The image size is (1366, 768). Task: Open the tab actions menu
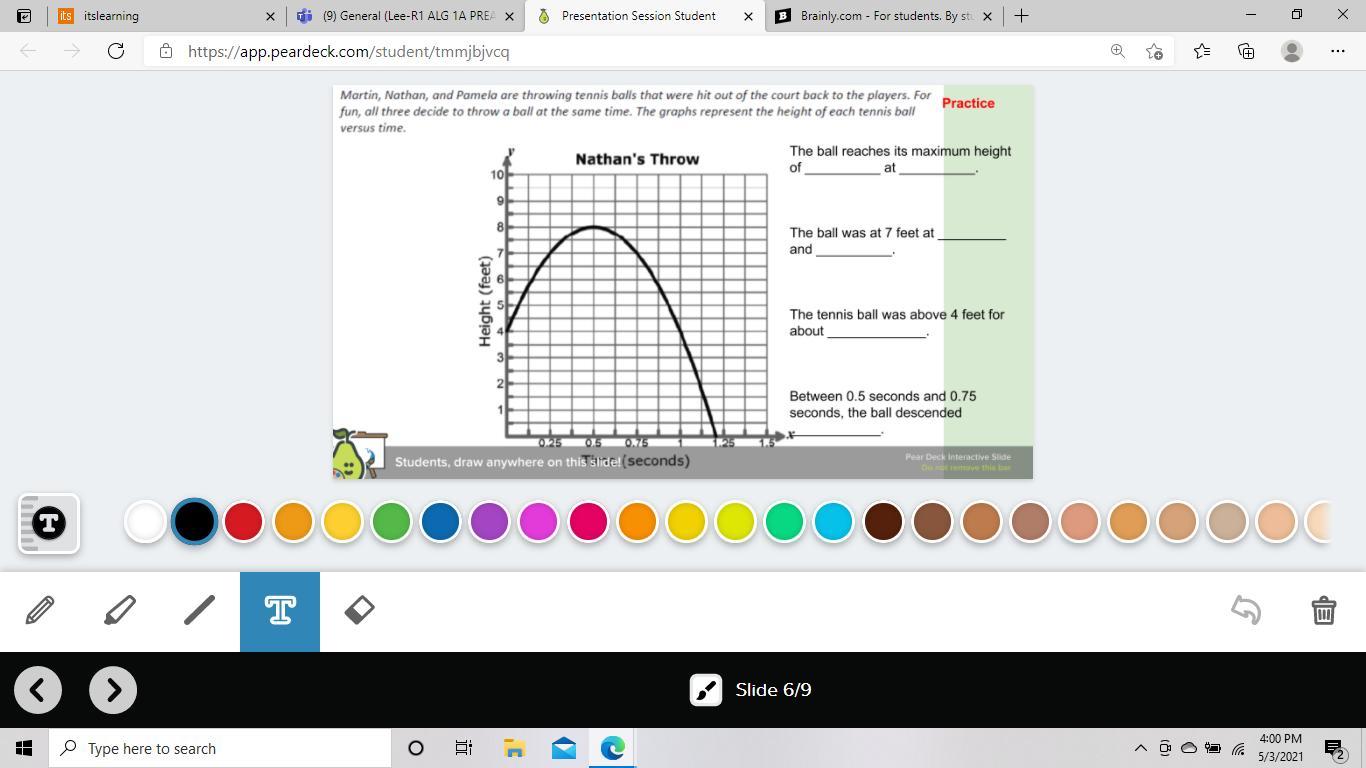[x=24, y=16]
